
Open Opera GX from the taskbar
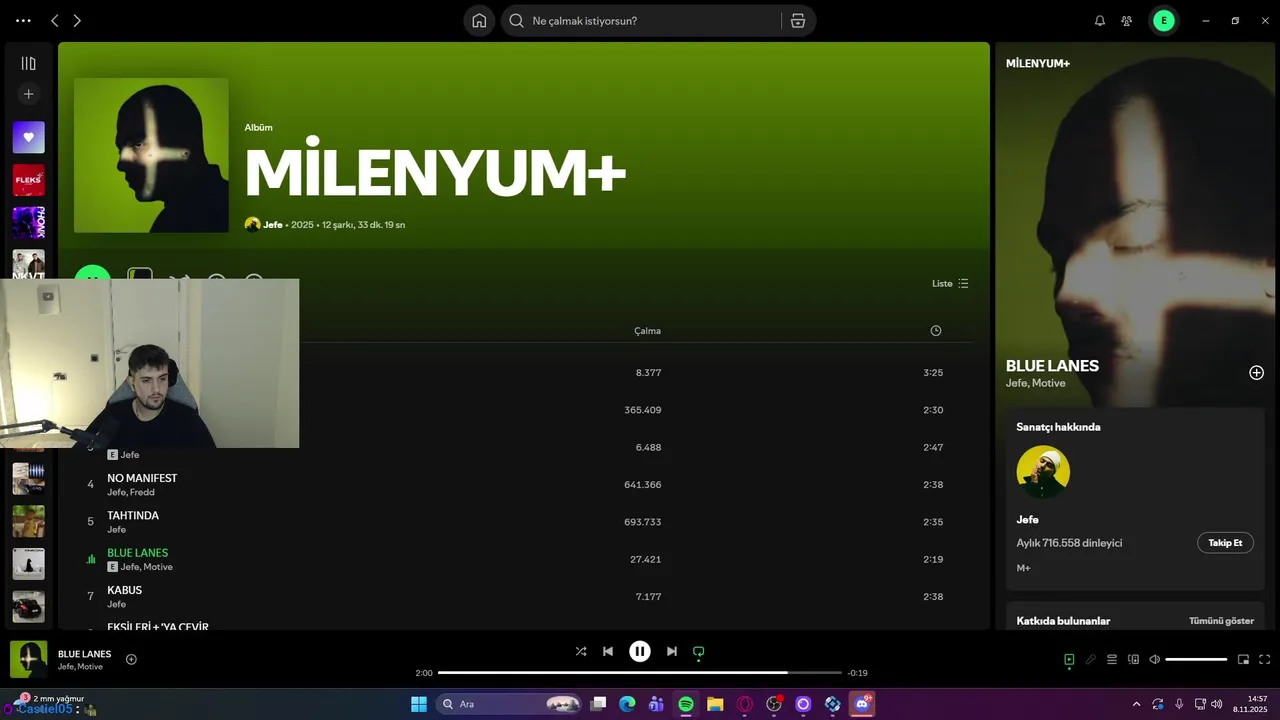[x=744, y=704]
